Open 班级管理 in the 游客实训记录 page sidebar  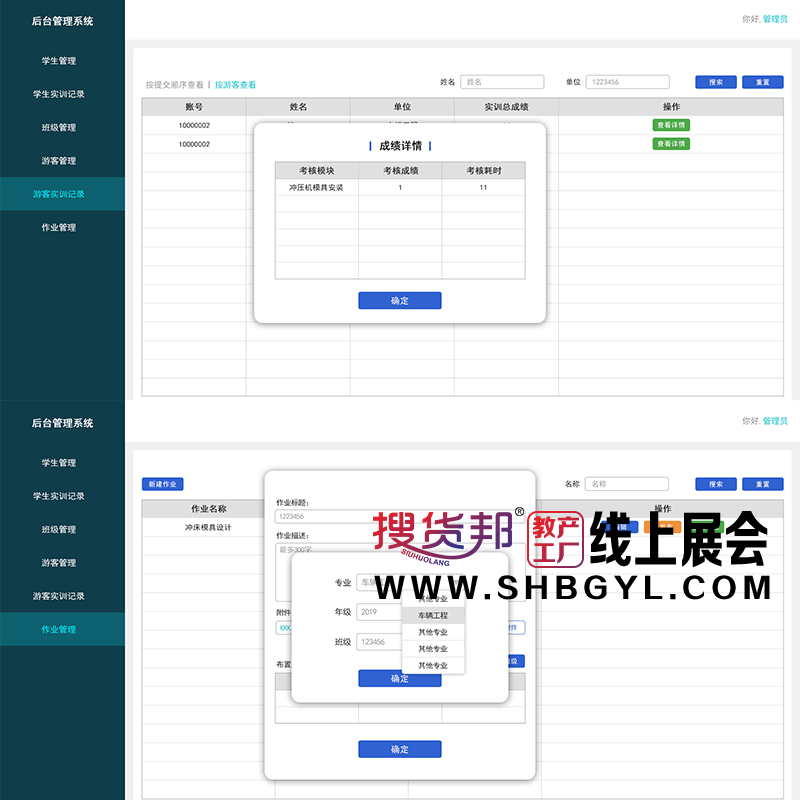(x=59, y=128)
